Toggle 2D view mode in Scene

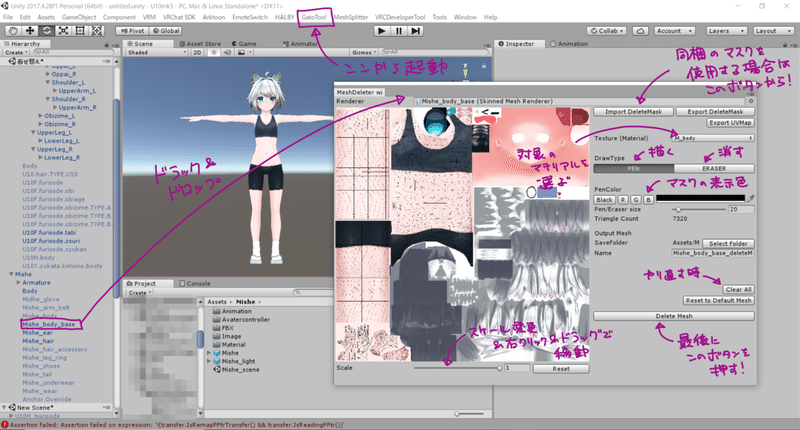pyautogui.click(x=197, y=52)
